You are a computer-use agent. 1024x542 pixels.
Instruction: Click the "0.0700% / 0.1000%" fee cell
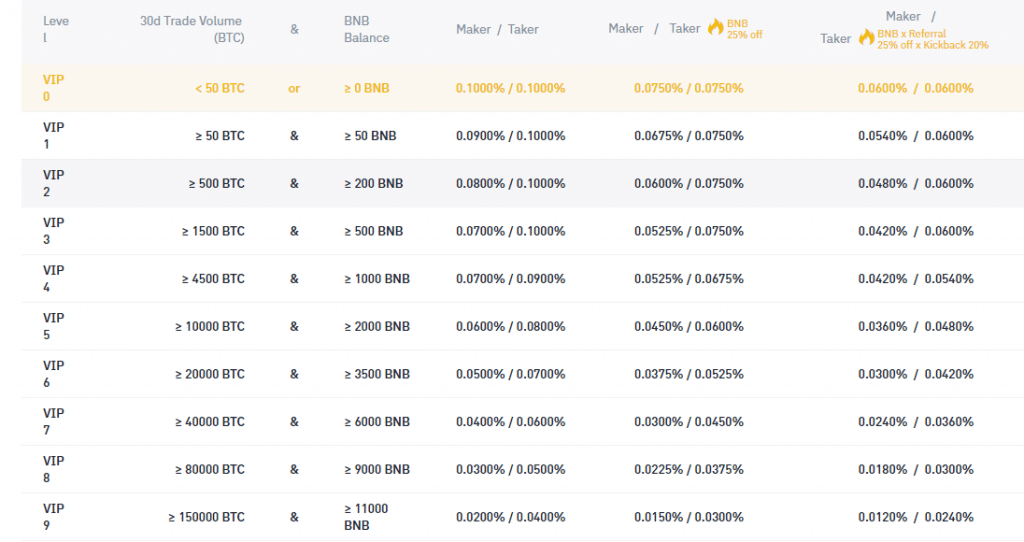(x=511, y=231)
